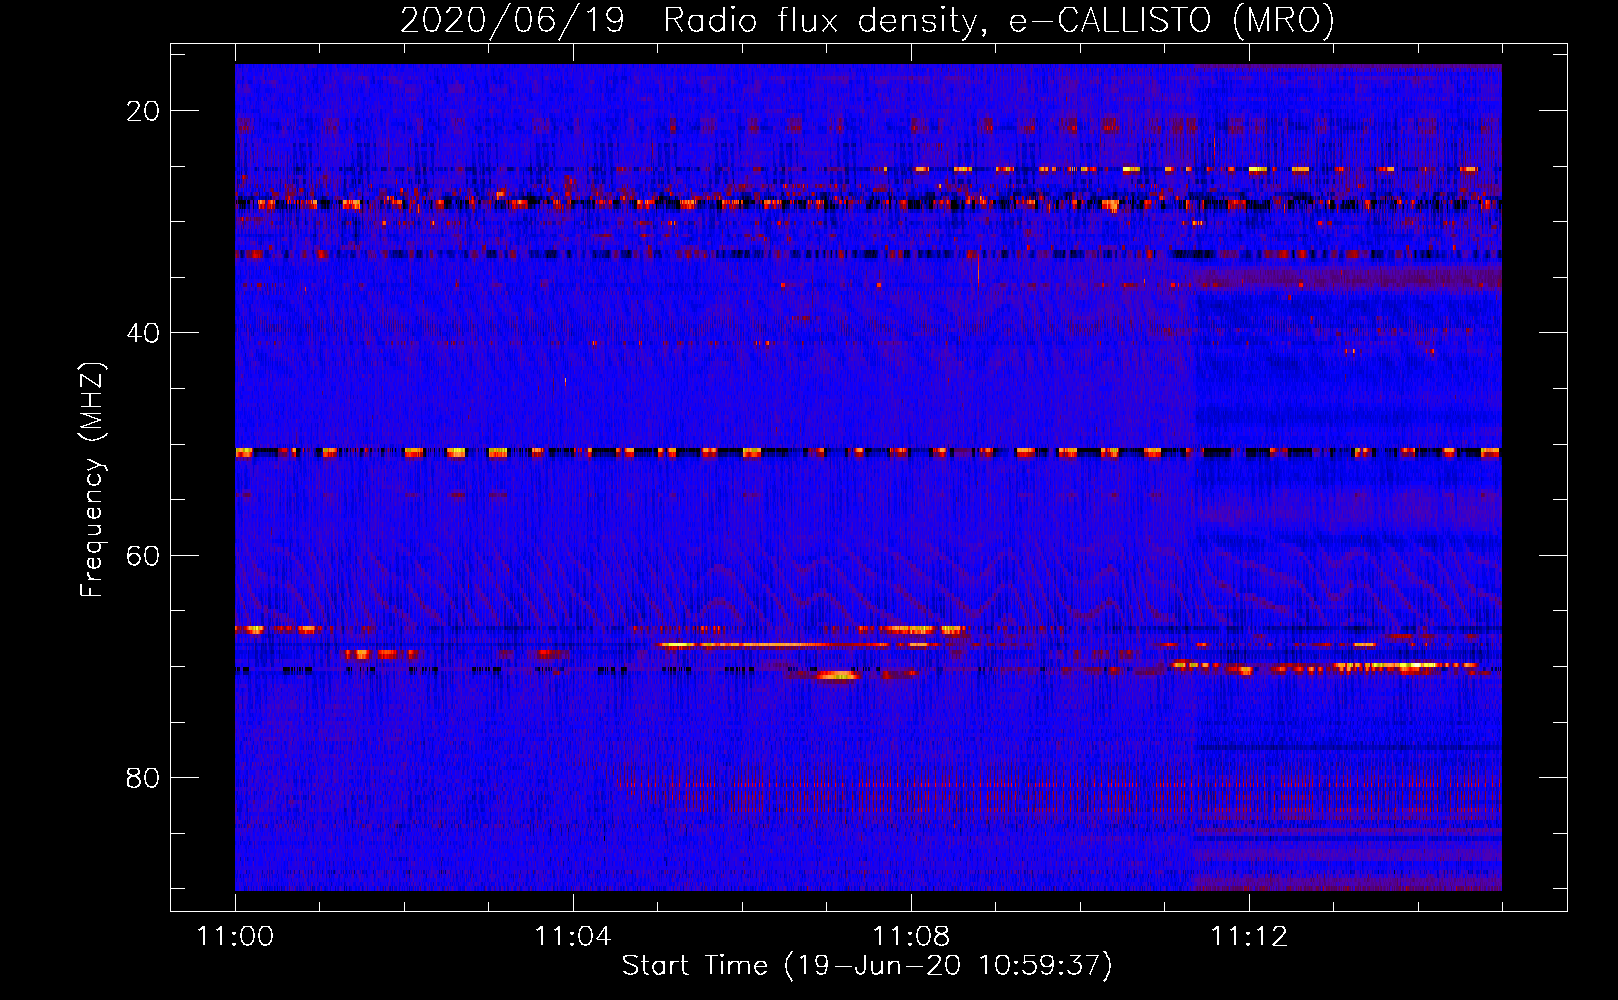Click the 11:04 time tick label
Image resolution: width=1618 pixels, height=1000 pixels.
(573, 936)
